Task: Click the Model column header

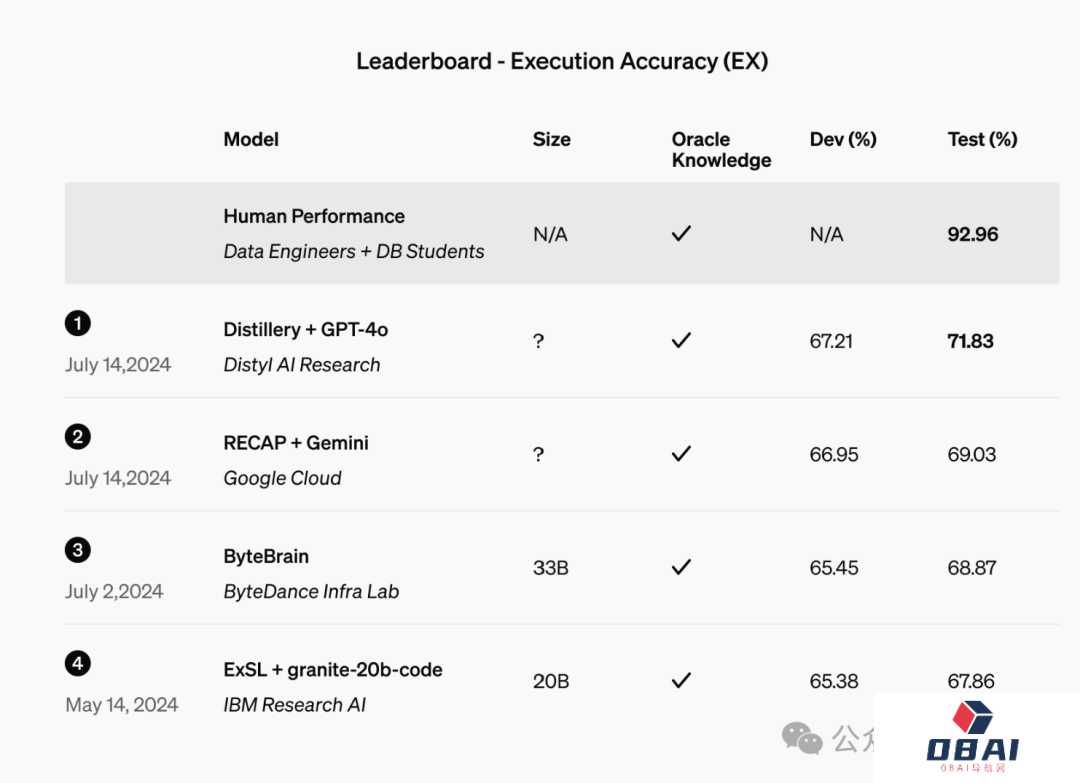Action: pos(251,140)
